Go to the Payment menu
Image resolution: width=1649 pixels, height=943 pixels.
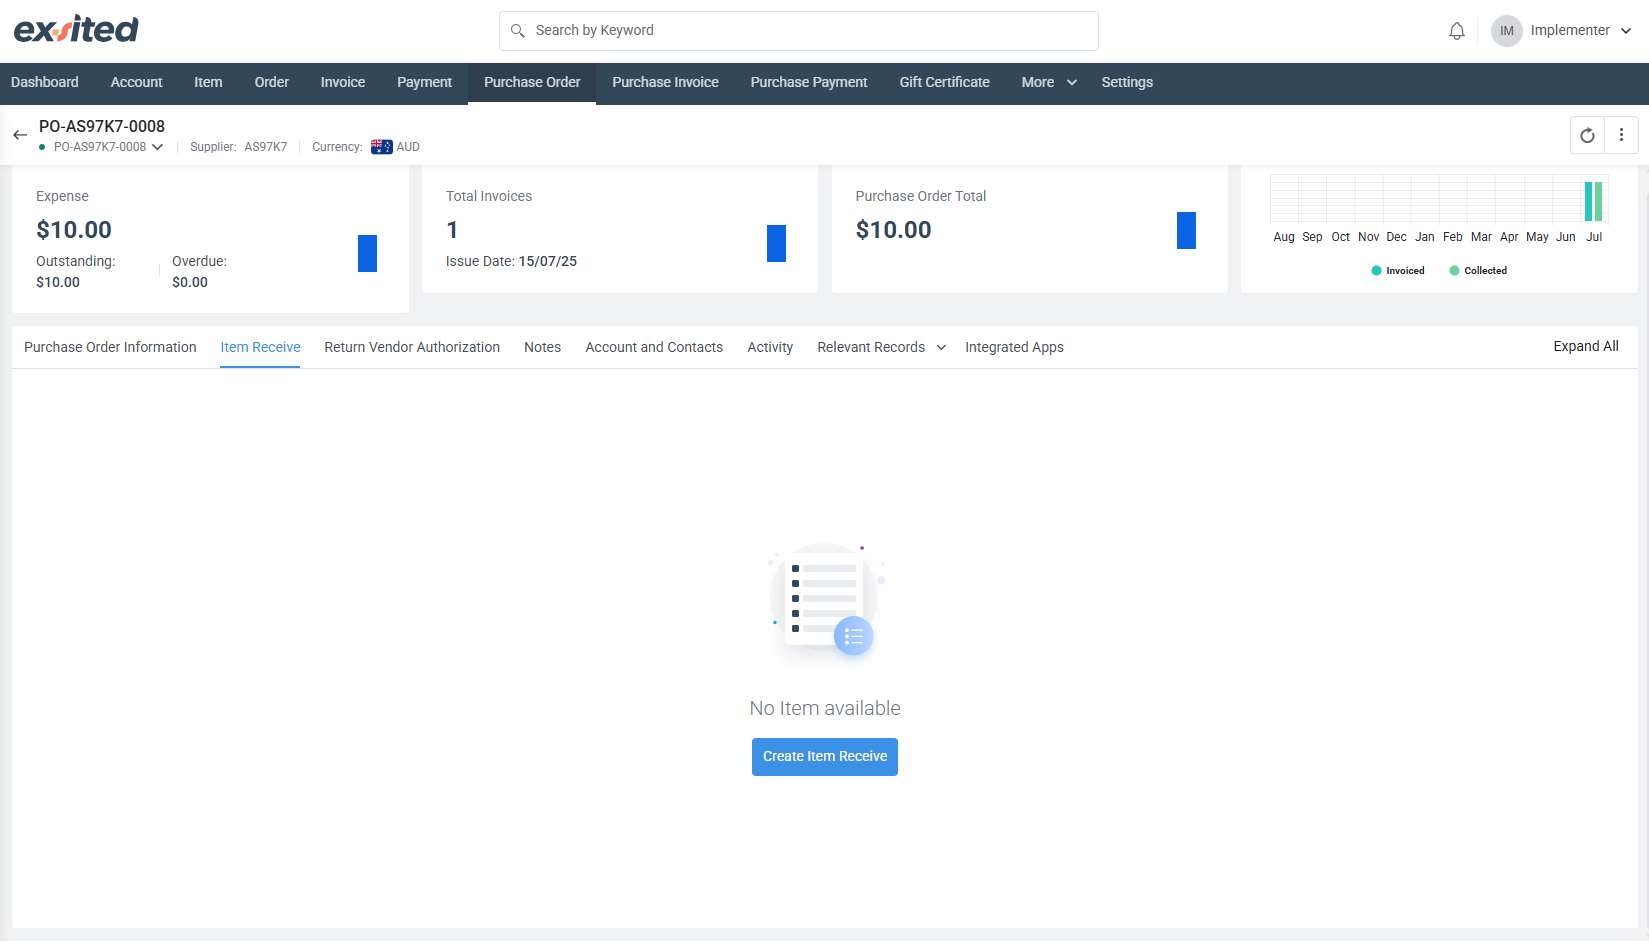424,83
